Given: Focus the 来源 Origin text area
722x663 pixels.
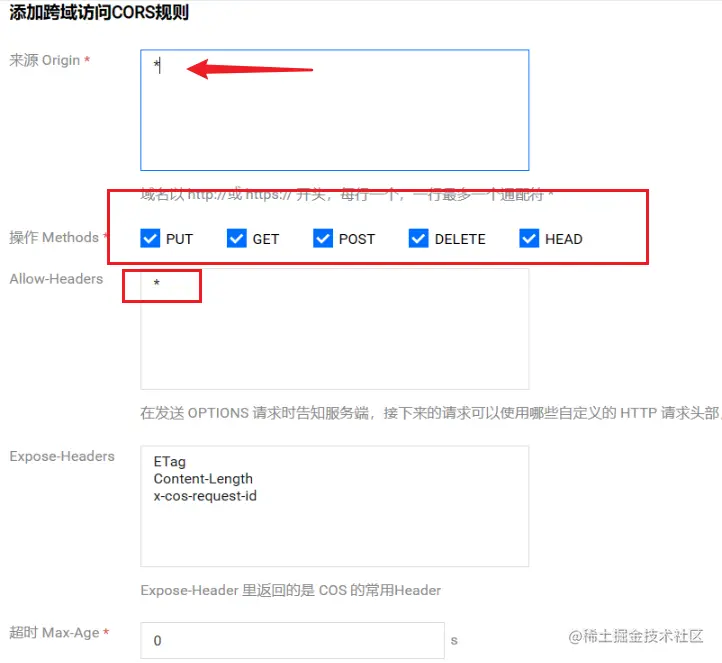Looking at the screenshot, I should 335,110.
